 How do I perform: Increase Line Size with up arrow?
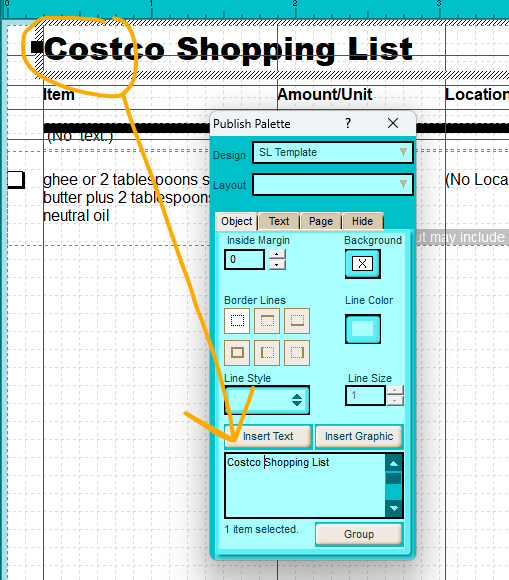pyautogui.click(x=395, y=391)
